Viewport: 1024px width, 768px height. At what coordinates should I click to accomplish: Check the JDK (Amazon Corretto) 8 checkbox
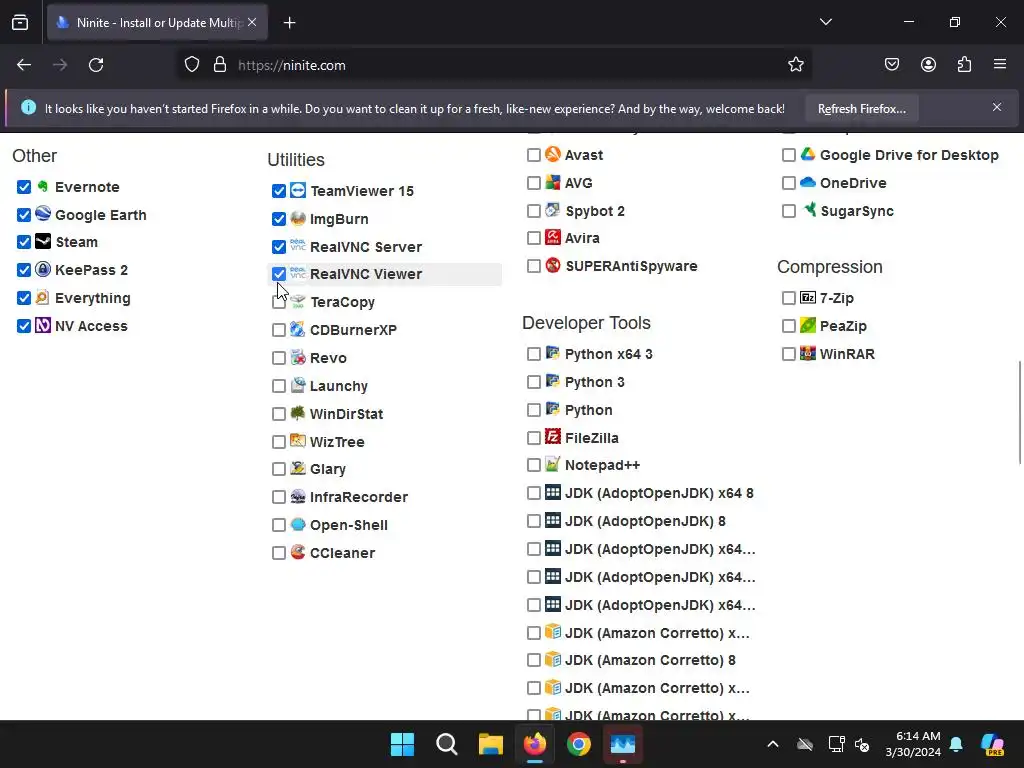534,660
